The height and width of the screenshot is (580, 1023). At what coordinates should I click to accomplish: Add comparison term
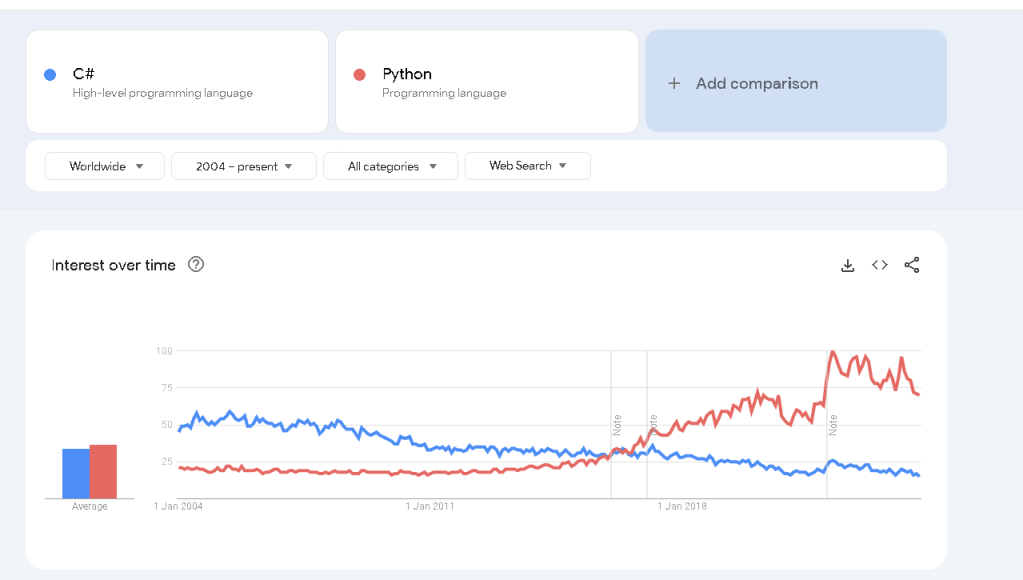pos(796,81)
